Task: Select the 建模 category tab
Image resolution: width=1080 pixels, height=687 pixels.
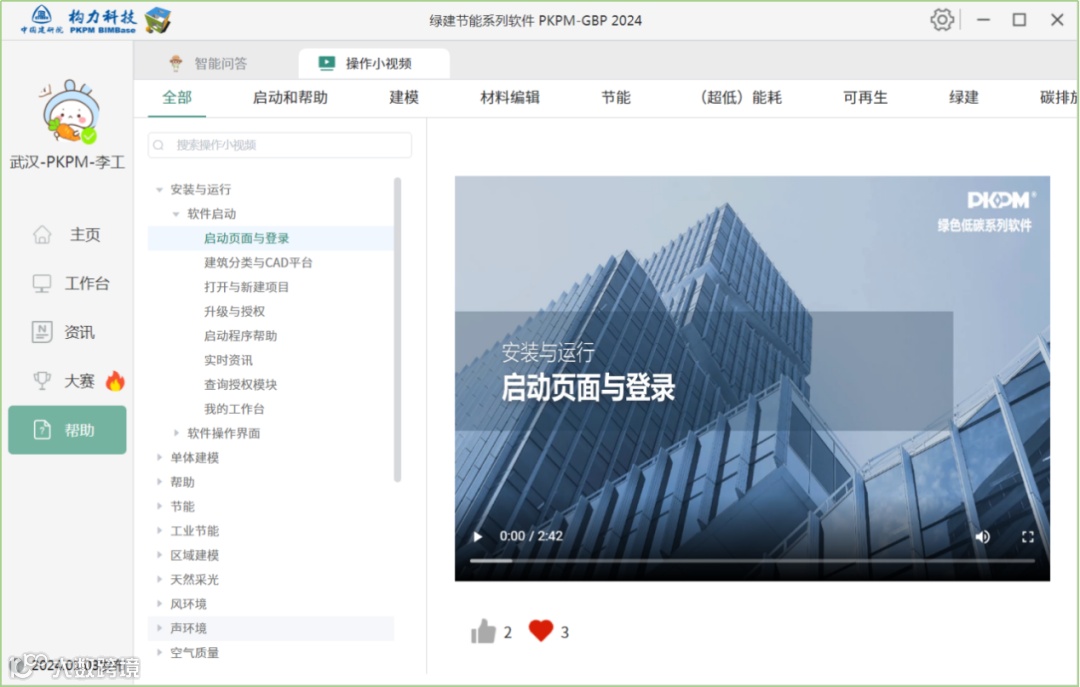Action: (x=404, y=97)
